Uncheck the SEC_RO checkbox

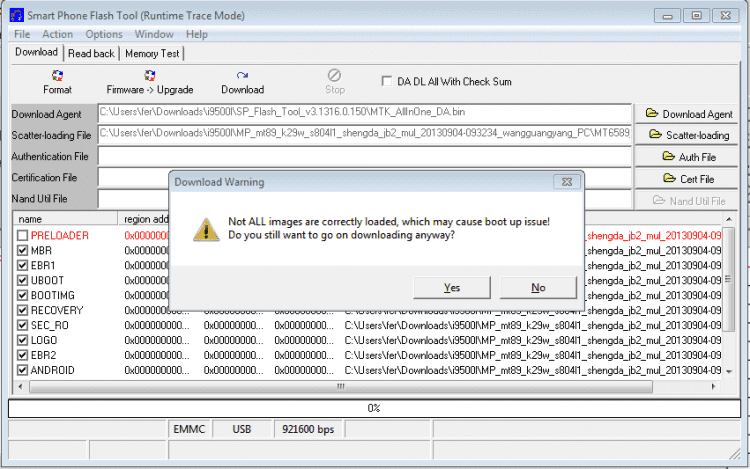22,325
